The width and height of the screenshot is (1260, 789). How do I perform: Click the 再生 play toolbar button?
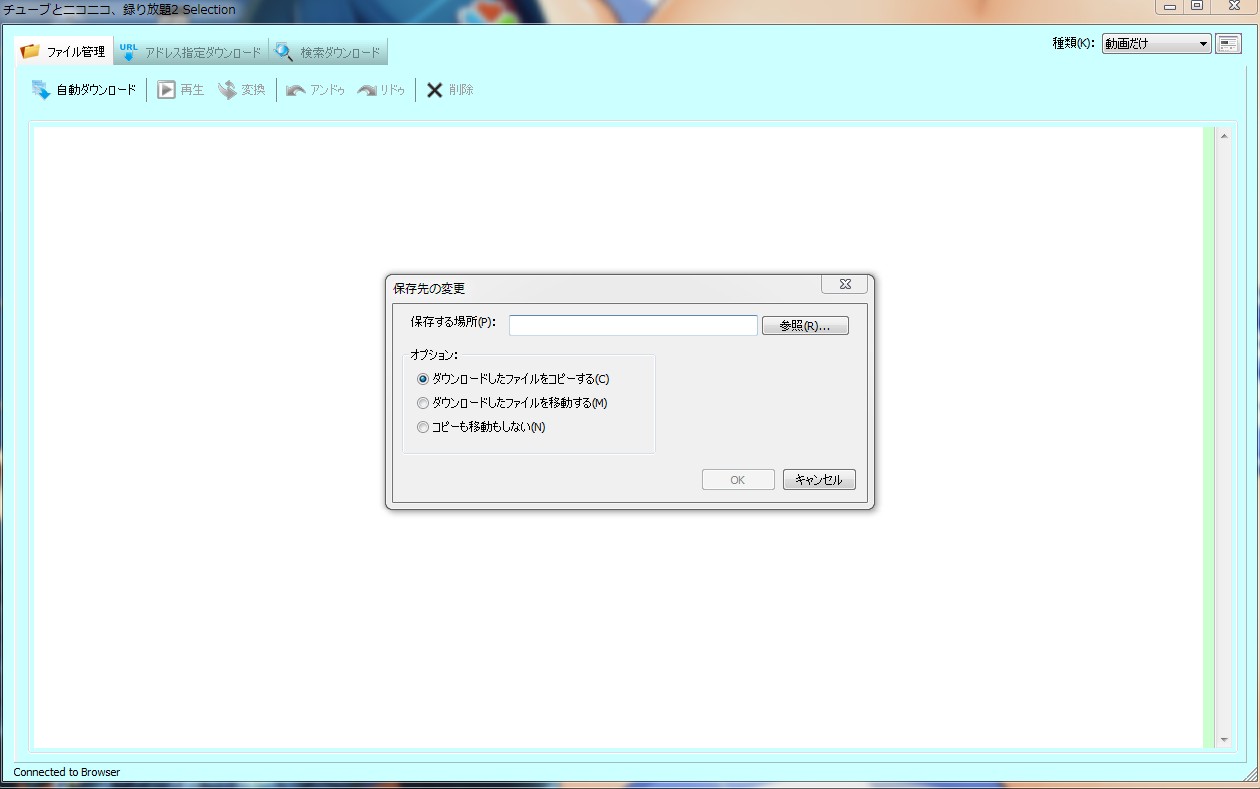coord(180,90)
